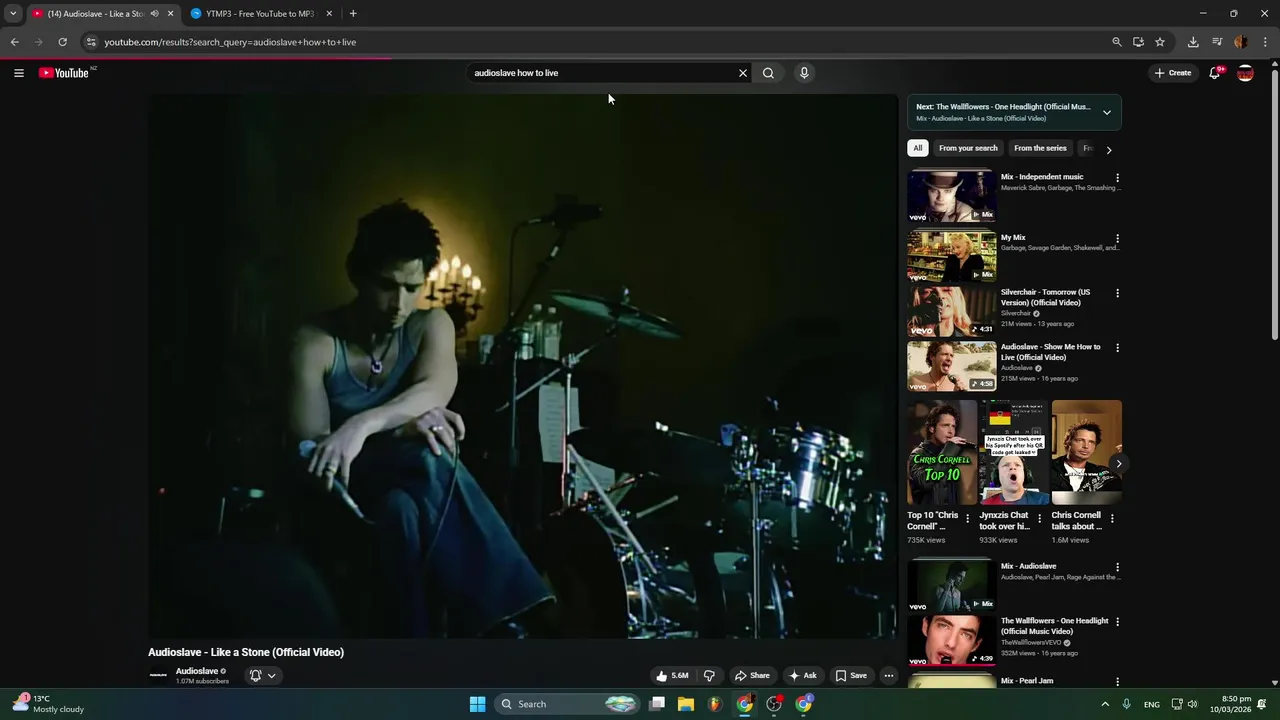The image size is (1280, 720).
Task: Click the Chrome address bar URL
Action: click(230, 42)
